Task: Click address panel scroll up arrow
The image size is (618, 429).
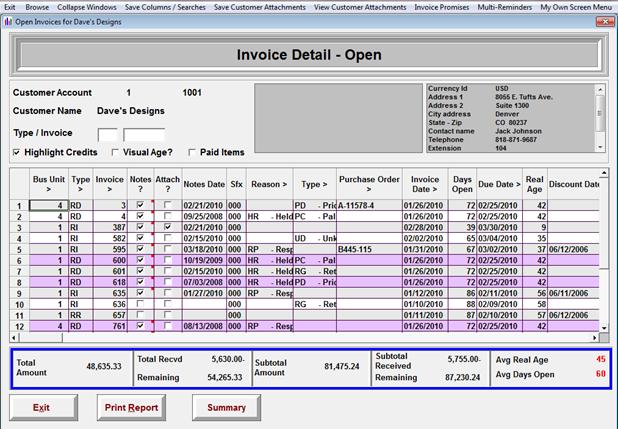Action: point(600,90)
